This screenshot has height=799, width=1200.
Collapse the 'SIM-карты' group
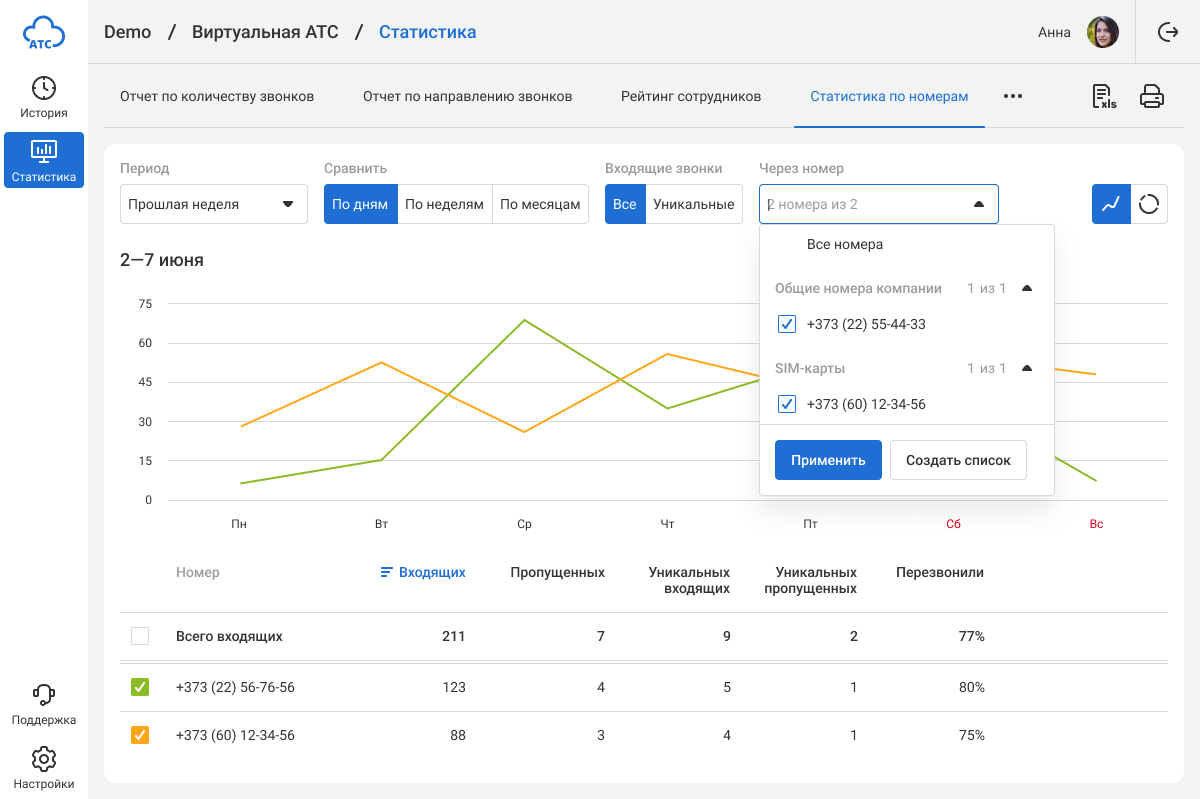[1026, 368]
